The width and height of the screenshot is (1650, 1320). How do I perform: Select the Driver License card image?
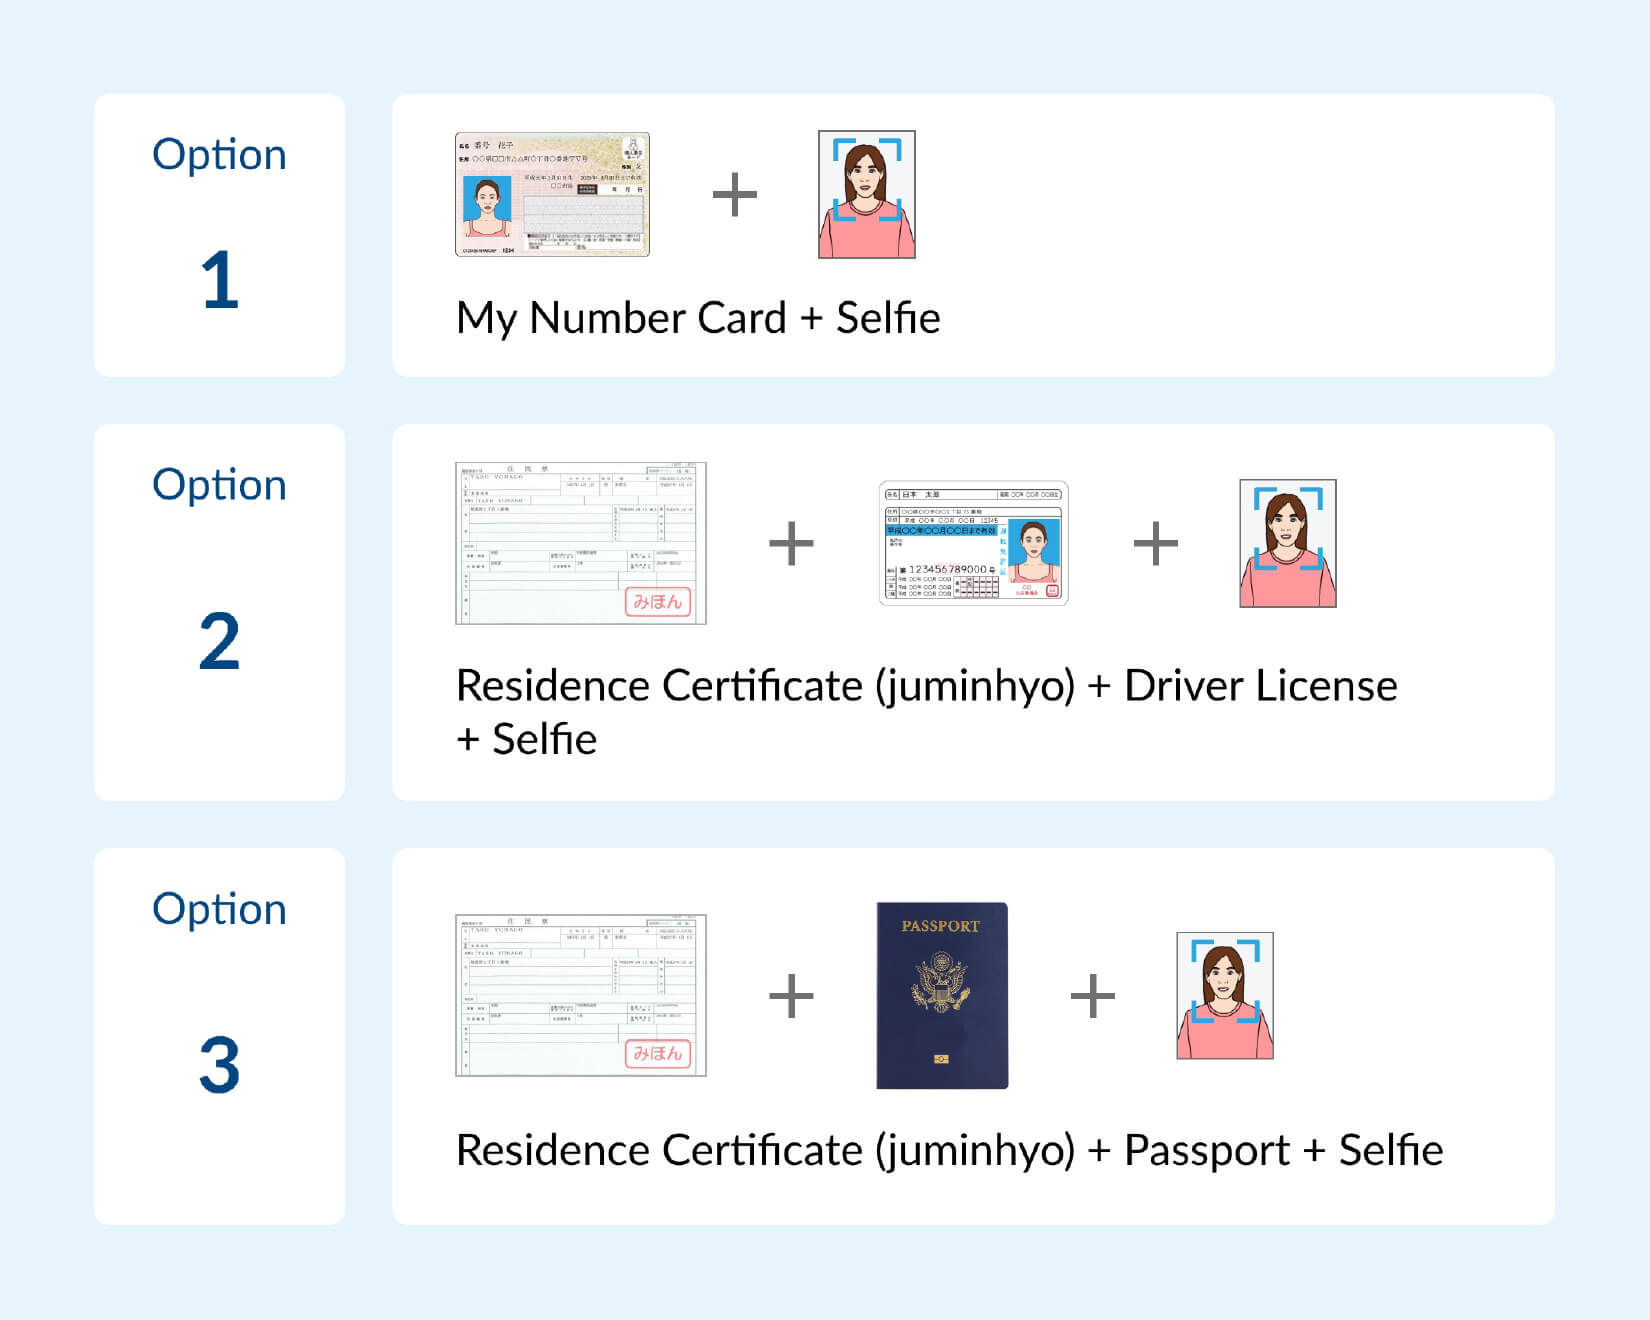[x=973, y=543]
